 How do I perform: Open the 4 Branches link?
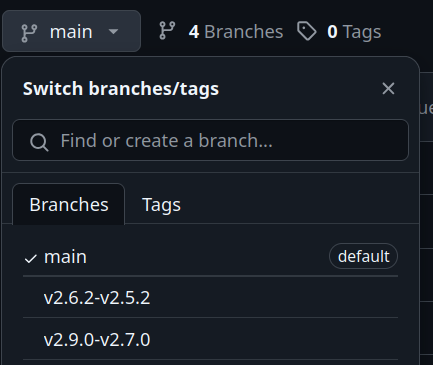236,32
